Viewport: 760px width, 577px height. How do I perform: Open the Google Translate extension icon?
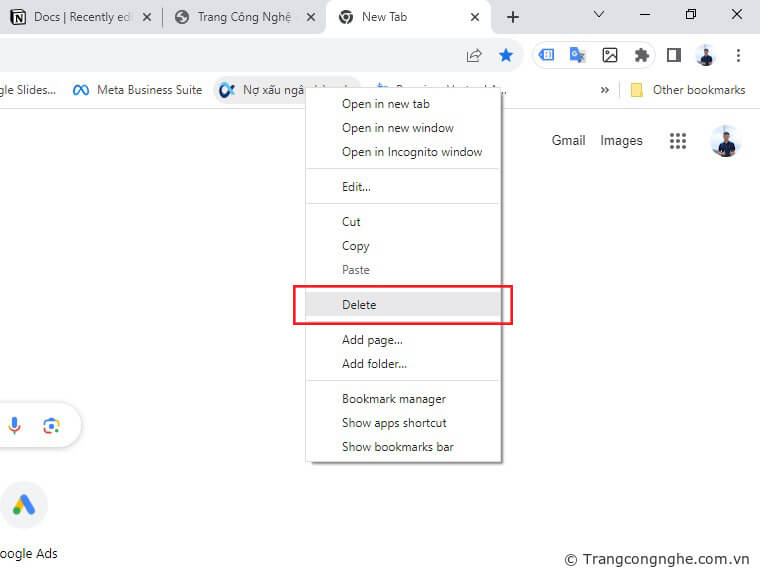(577, 56)
